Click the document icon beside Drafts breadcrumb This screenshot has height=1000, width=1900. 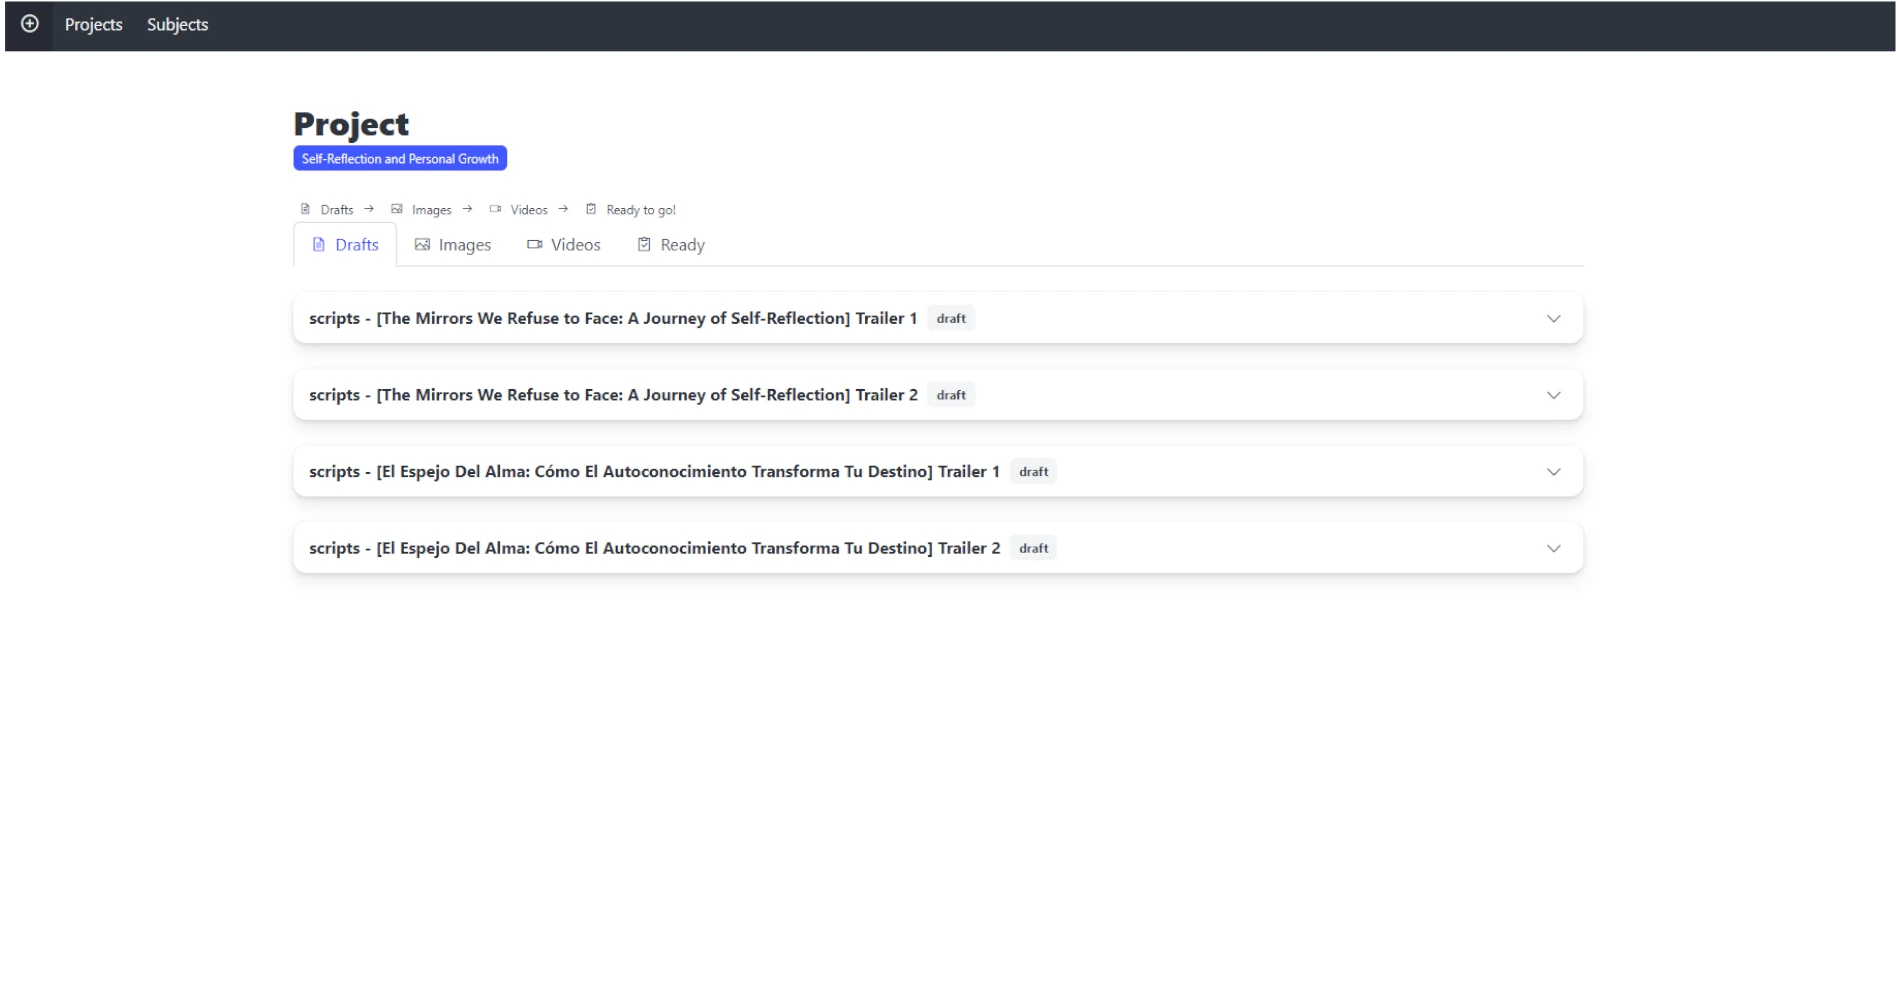[x=305, y=209]
